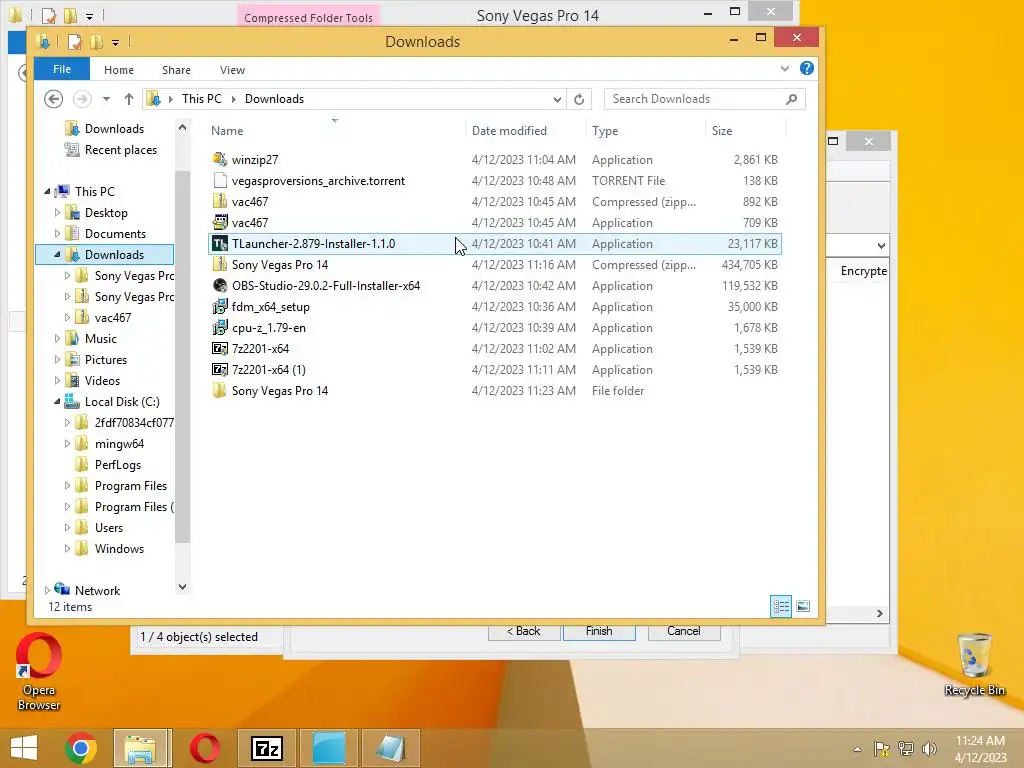Click the vac467 compressed folder icon

[220, 202]
